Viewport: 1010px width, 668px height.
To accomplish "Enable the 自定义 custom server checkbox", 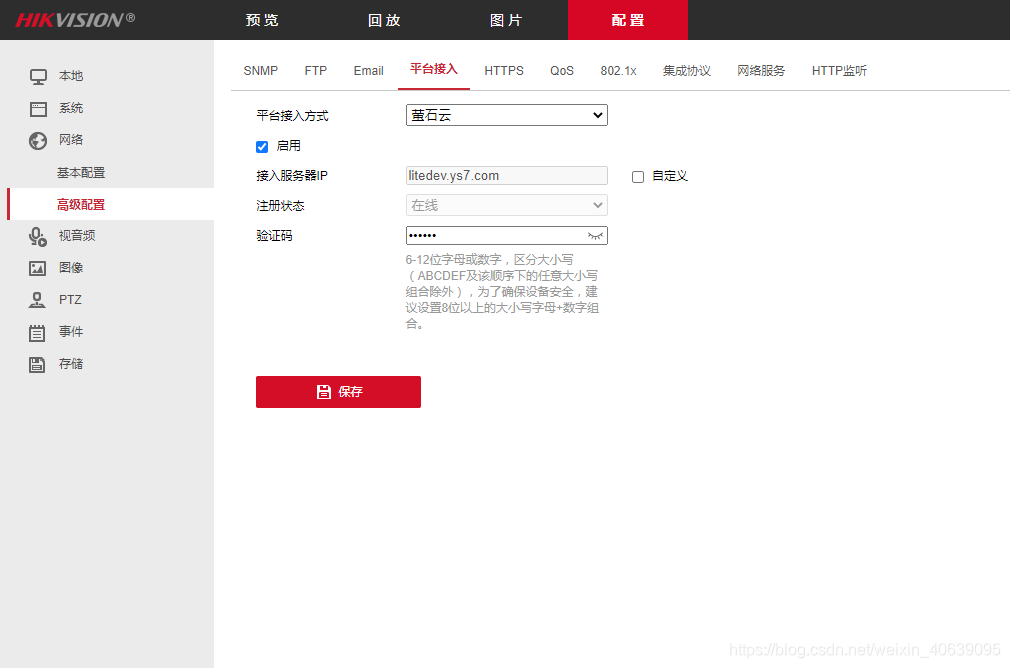I will pyautogui.click(x=637, y=176).
